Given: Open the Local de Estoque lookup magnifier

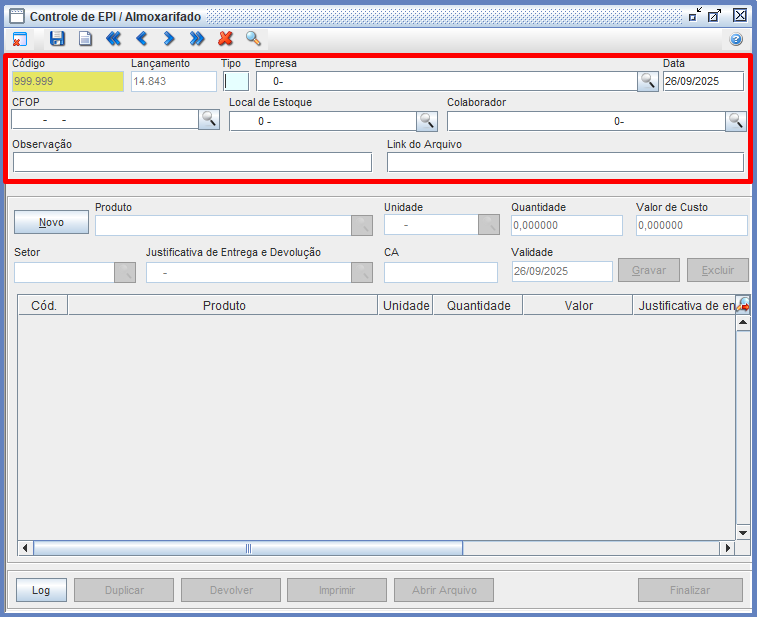Looking at the screenshot, I should pos(427,121).
